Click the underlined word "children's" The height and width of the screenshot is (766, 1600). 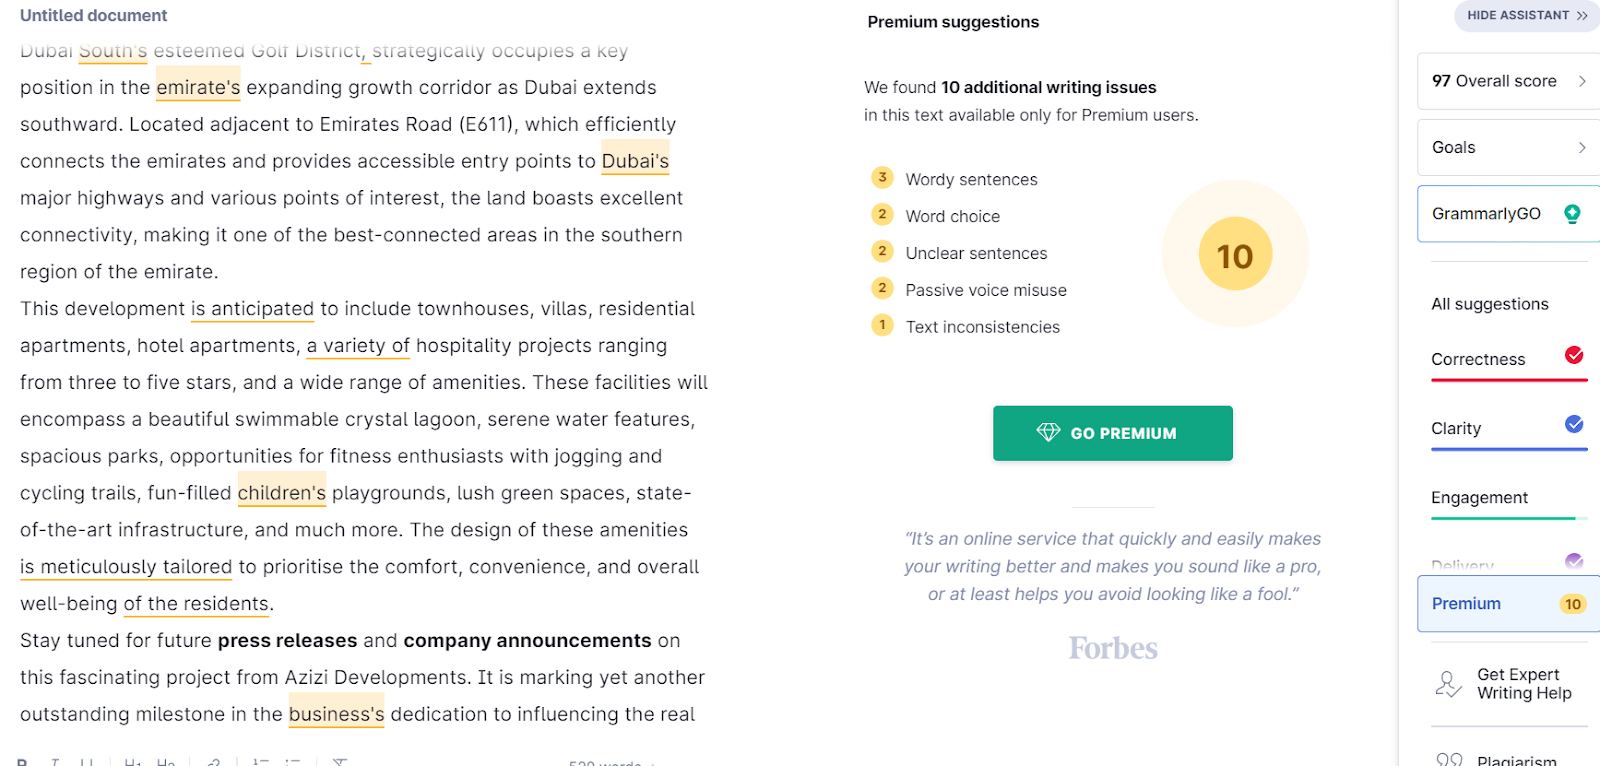(281, 493)
